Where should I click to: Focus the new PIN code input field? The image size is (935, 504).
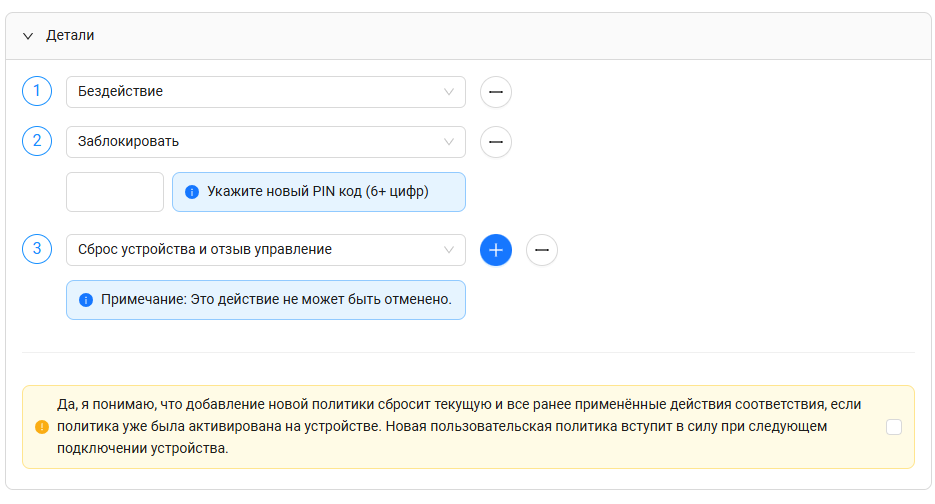pyautogui.click(x=115, y=192)
